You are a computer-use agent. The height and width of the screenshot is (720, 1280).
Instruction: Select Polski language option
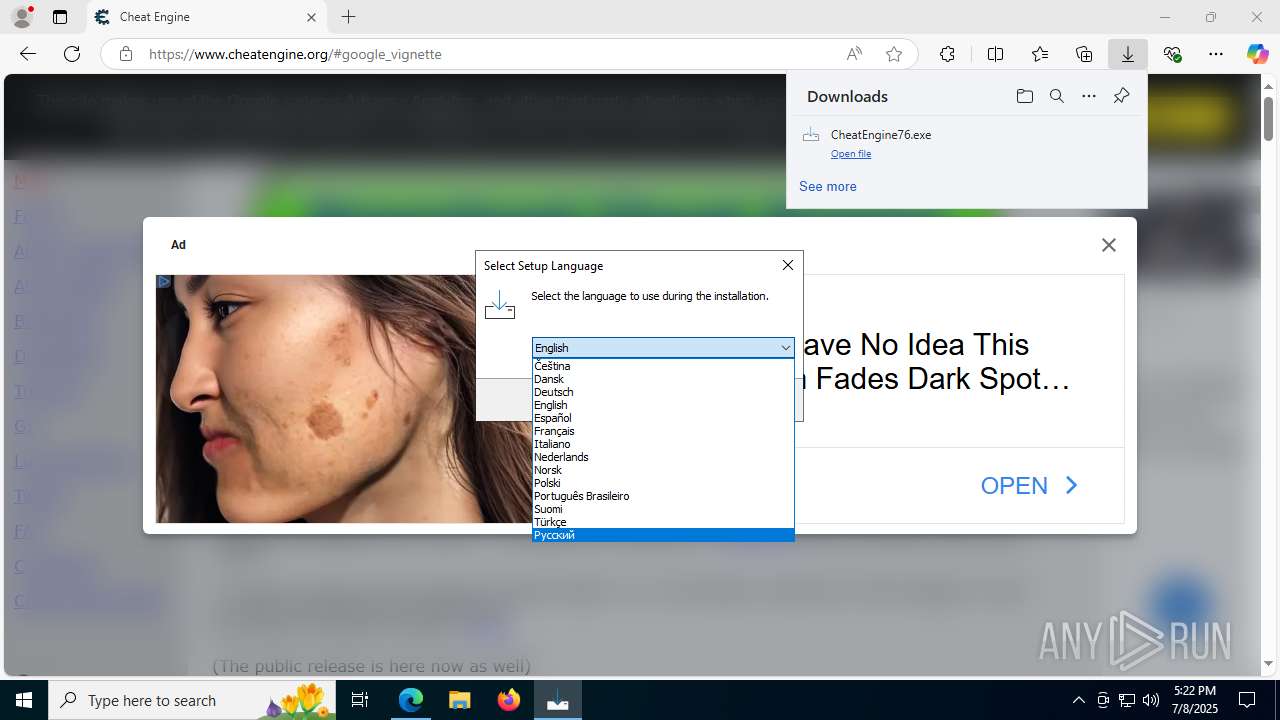663,483
